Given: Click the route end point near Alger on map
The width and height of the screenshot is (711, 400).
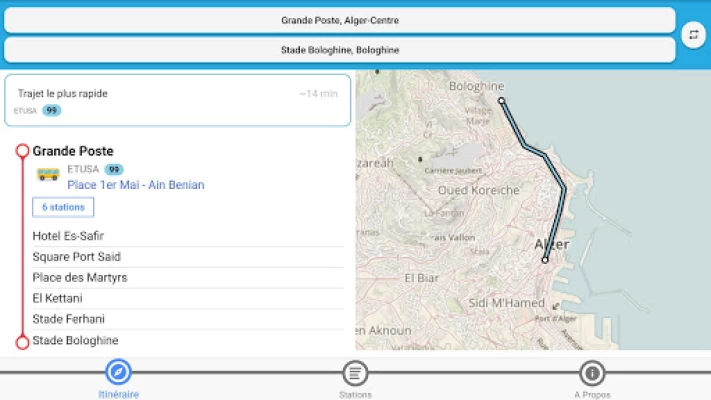Looking at the screenshot, I should click(x=545, y=260).
